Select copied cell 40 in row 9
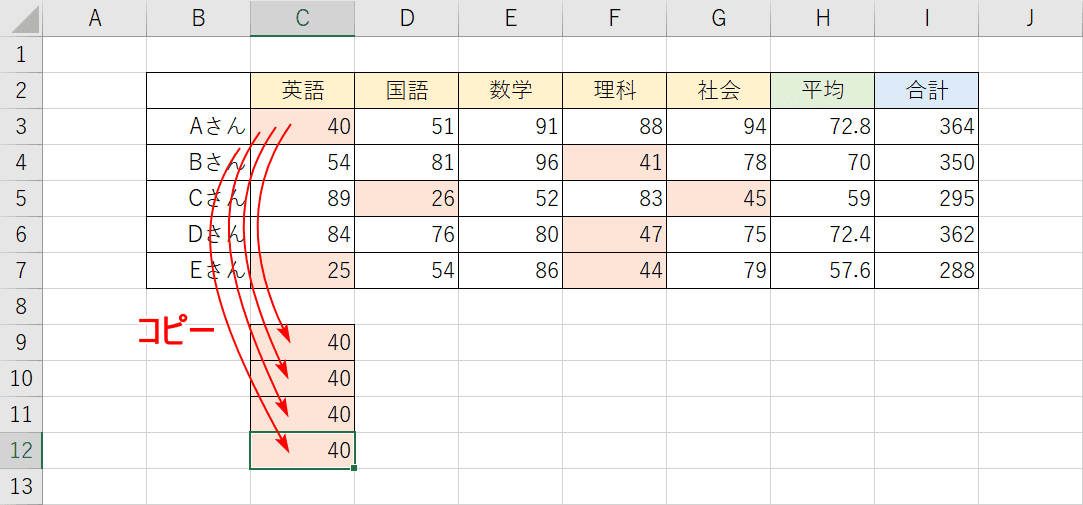 [x=303, y=343]
